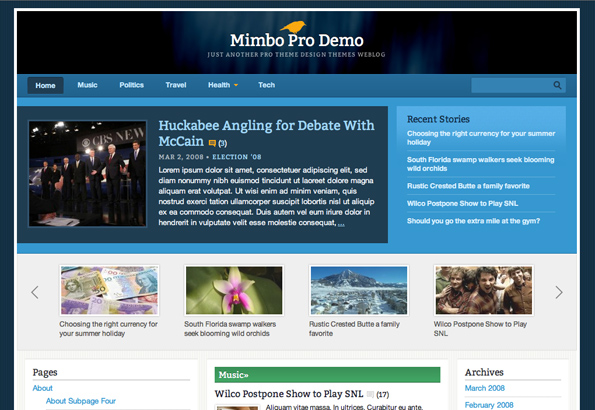Click comment icon next to Wilco headline
595x410 pixels.
370,394
